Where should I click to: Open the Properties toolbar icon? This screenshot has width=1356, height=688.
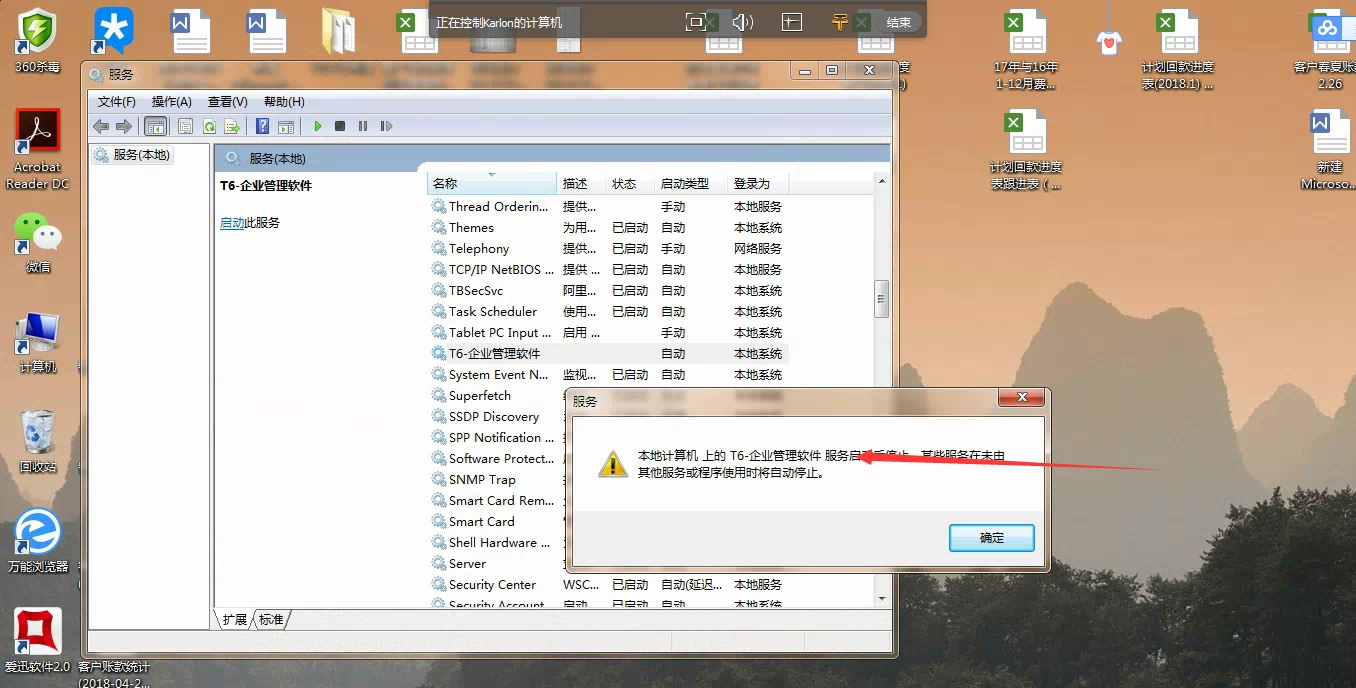point(185,126)
